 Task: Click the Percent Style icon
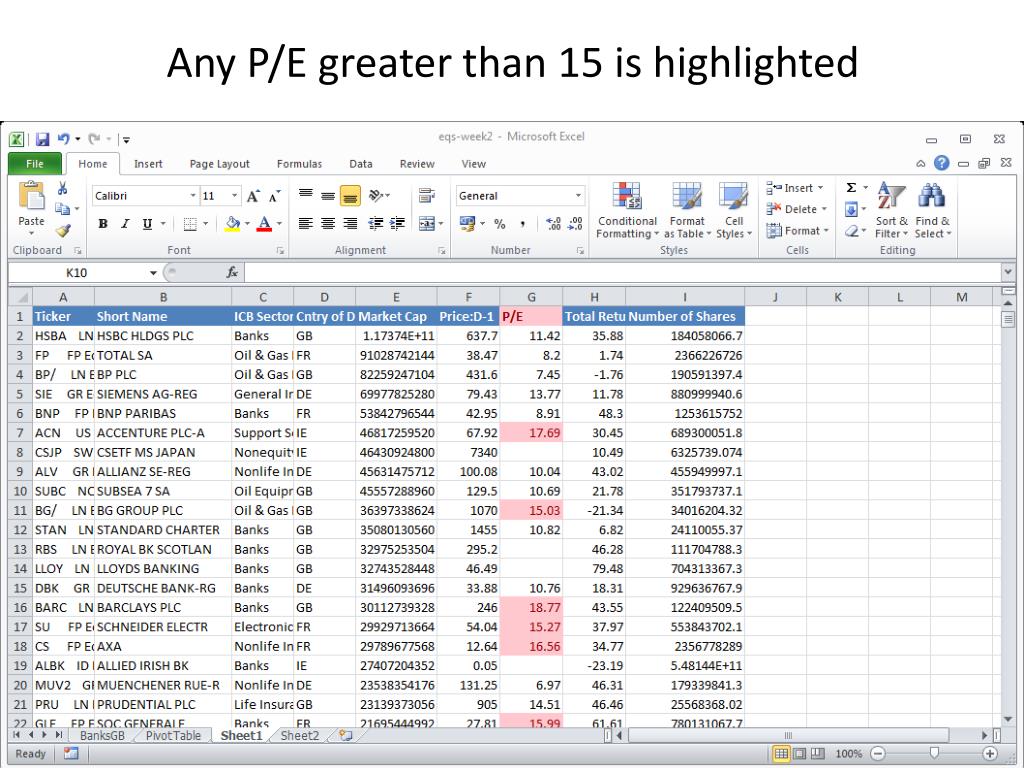(500, 224)
